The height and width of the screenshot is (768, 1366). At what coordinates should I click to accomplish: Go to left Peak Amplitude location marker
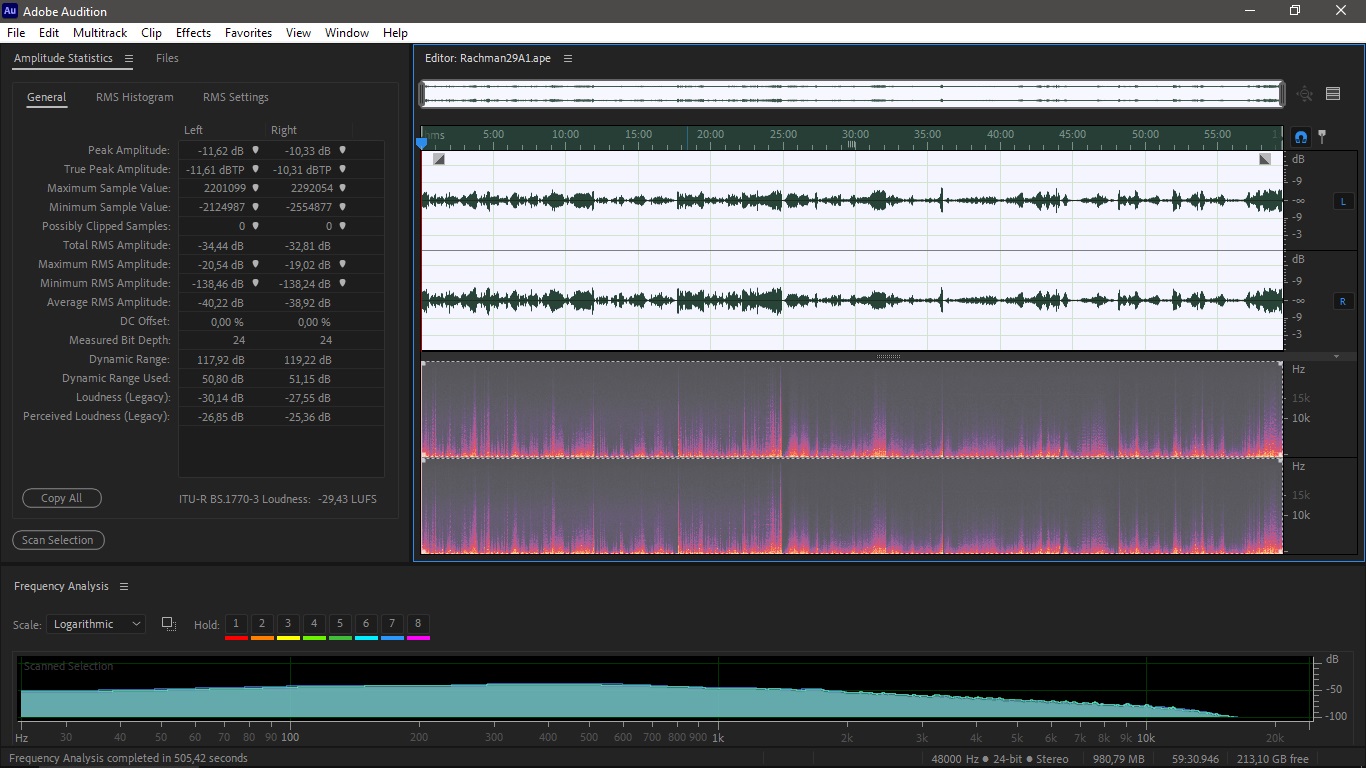click(x=255, y=150)
